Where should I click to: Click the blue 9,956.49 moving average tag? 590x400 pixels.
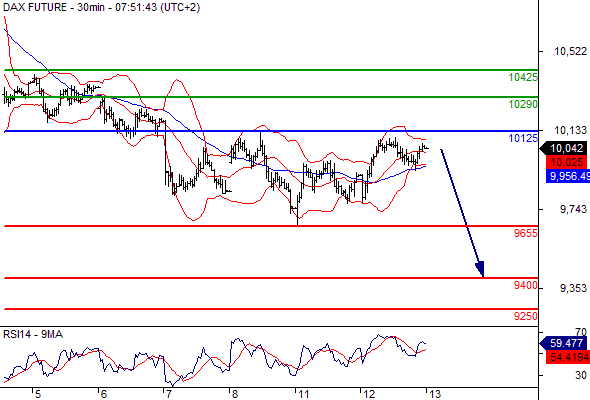click(568, 176)
